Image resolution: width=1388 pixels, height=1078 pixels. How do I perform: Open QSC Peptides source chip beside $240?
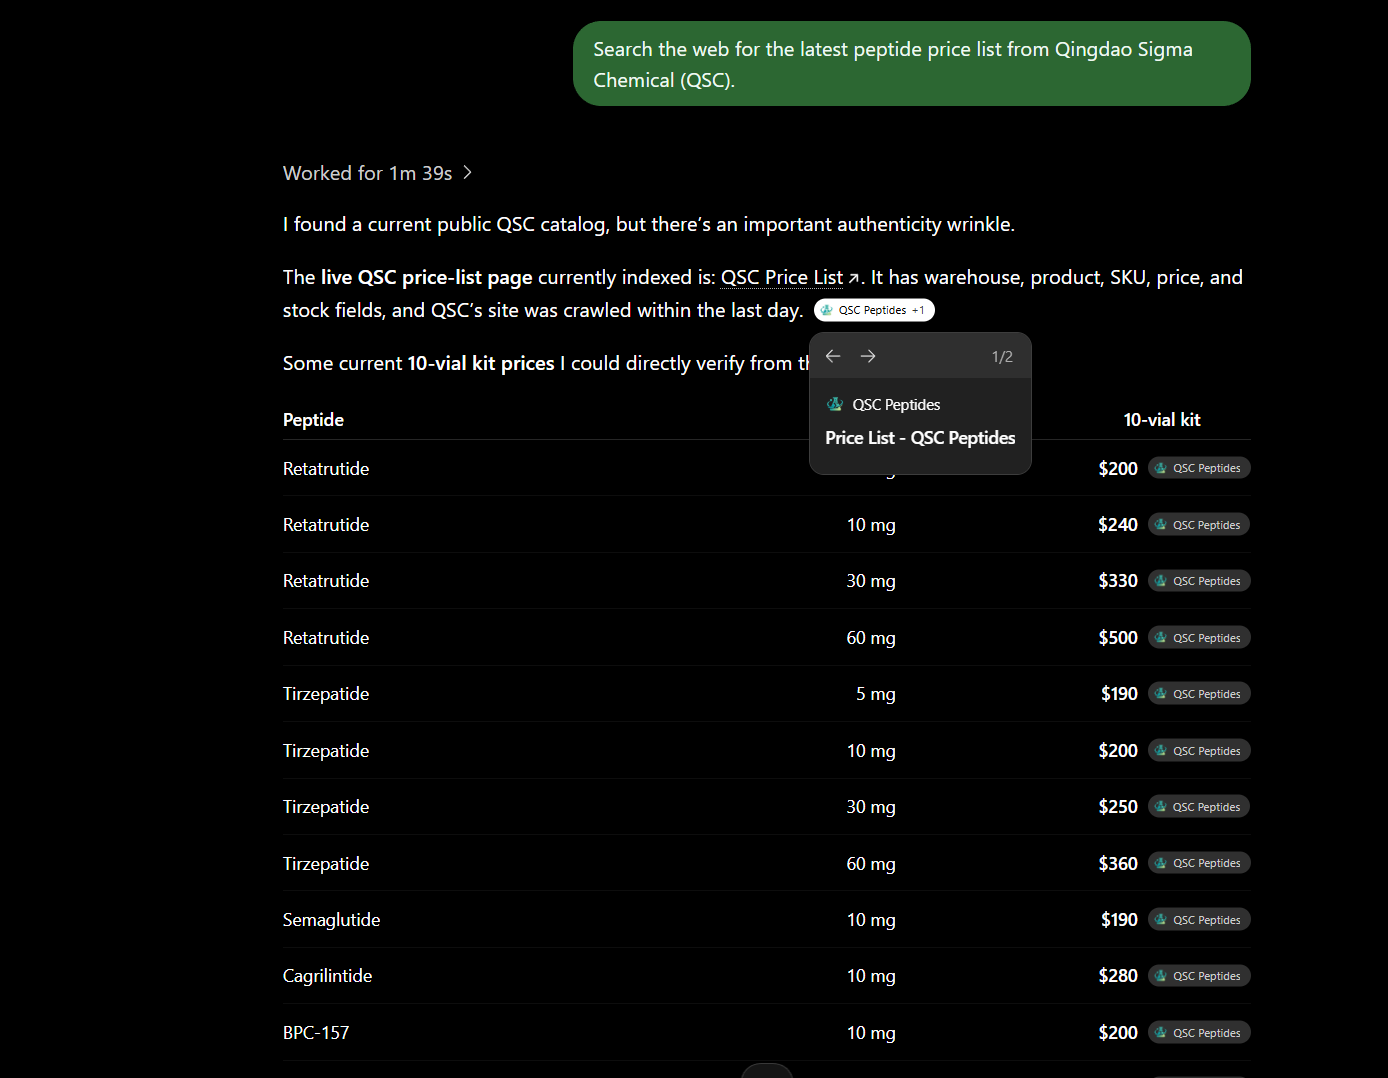(1199, 525)
